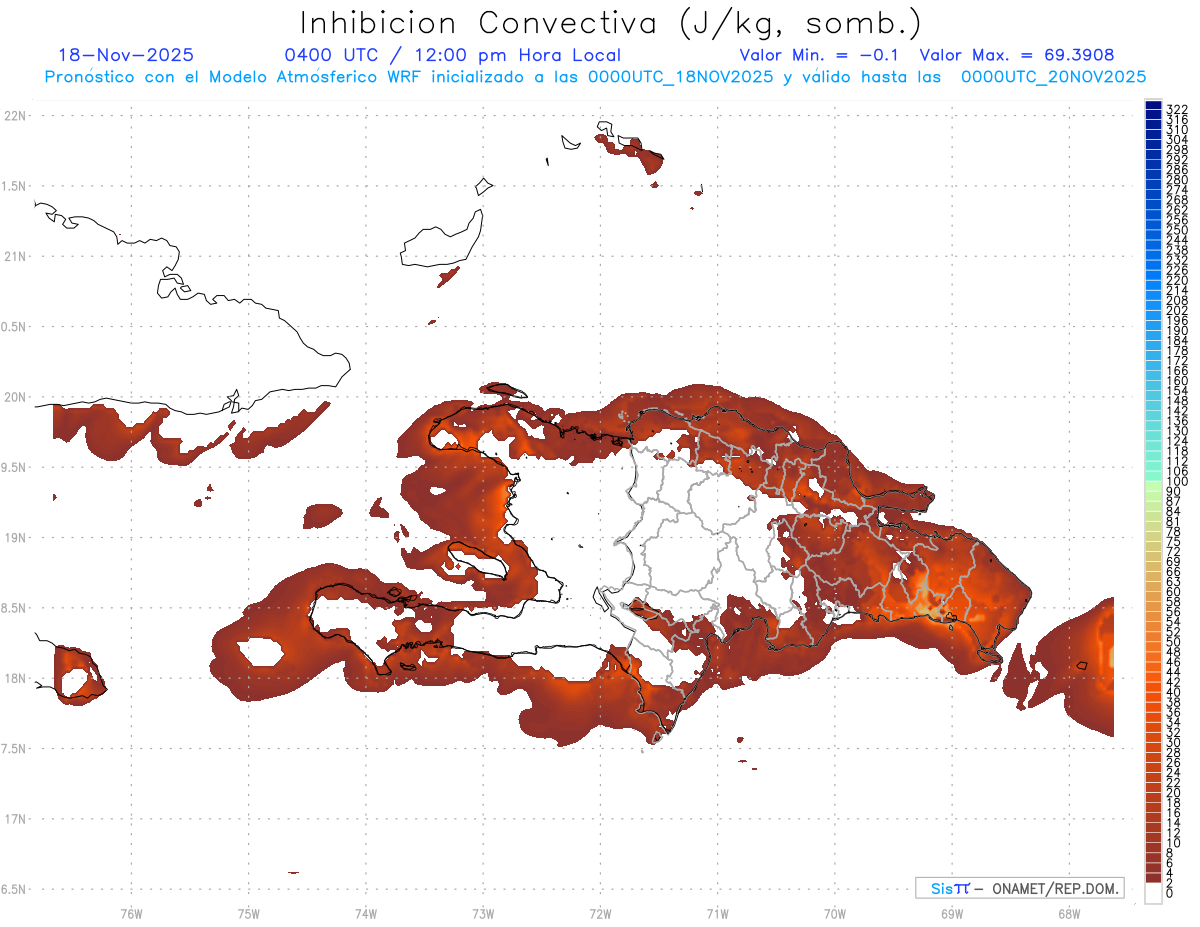Click the "68W" longitude label
The image size is (1200, 927).
[x=1068, y=913]
